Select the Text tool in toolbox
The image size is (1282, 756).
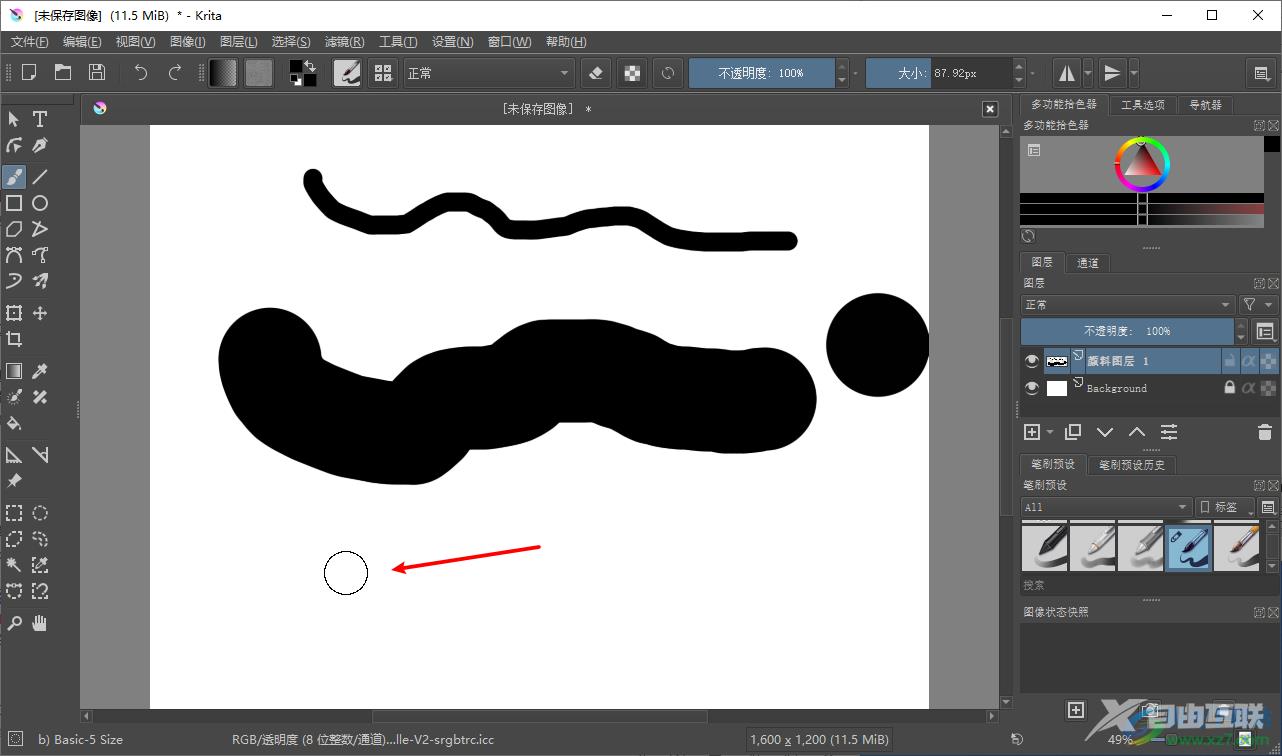(40, 119)
